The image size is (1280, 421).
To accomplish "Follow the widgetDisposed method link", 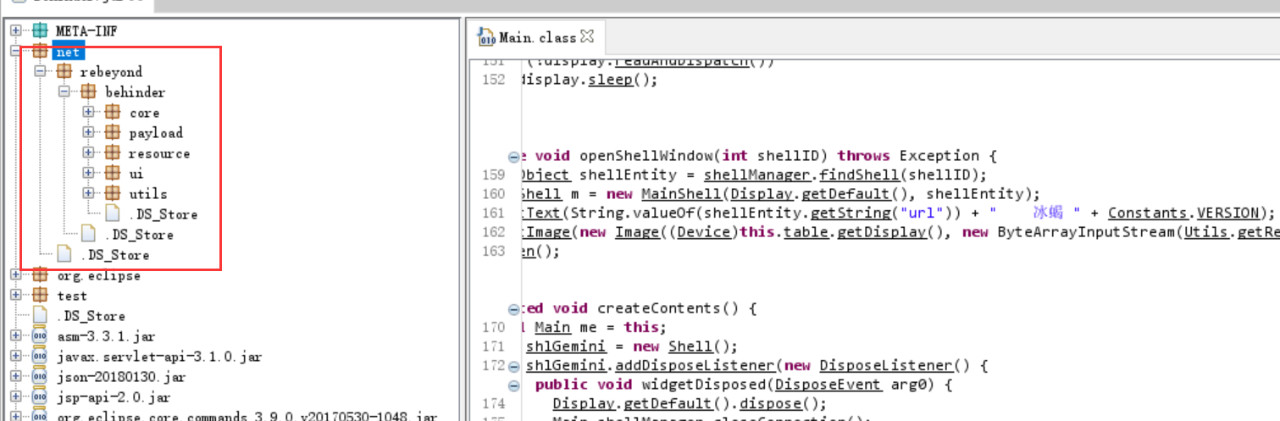I will click(706, 385).
